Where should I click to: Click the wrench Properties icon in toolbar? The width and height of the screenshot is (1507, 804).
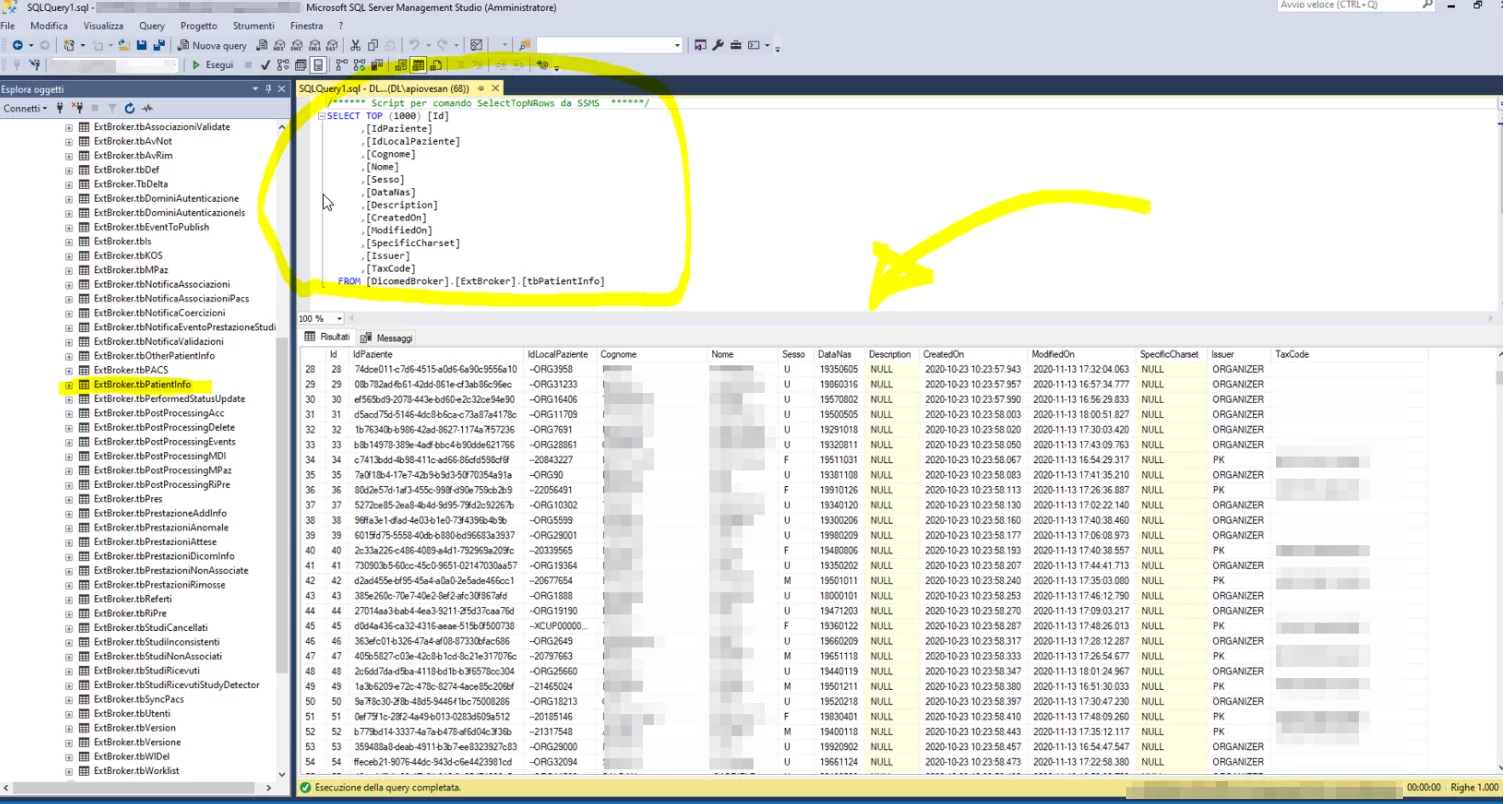click(717, 45)
